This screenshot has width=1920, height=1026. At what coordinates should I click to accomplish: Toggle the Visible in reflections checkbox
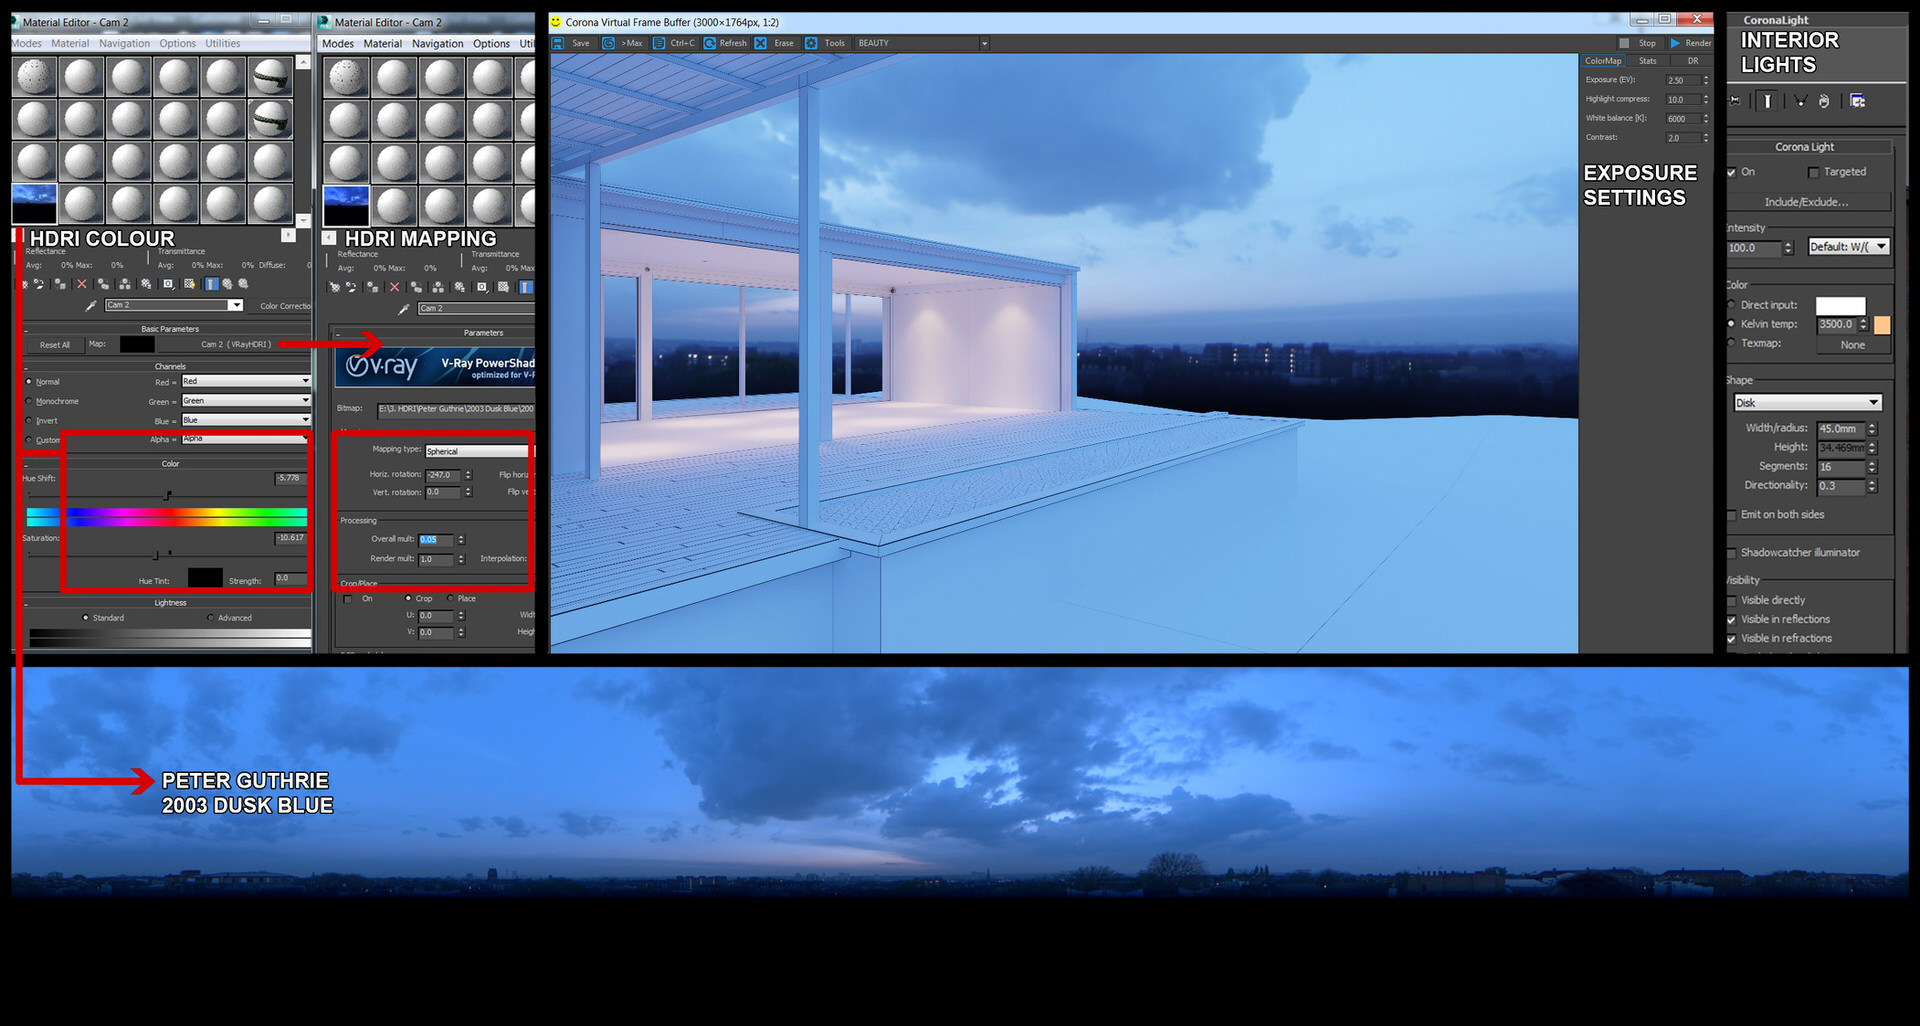pos(1731,620)
